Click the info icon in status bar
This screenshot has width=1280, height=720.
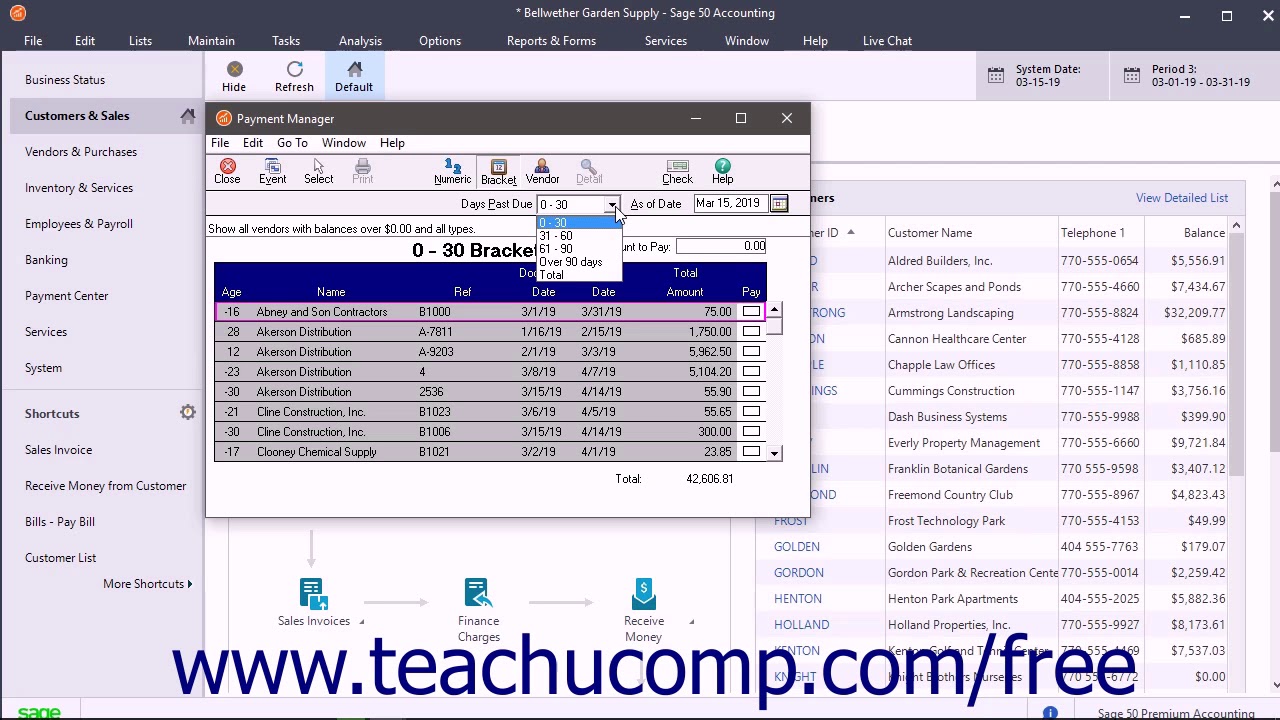tap(1050, 713)
